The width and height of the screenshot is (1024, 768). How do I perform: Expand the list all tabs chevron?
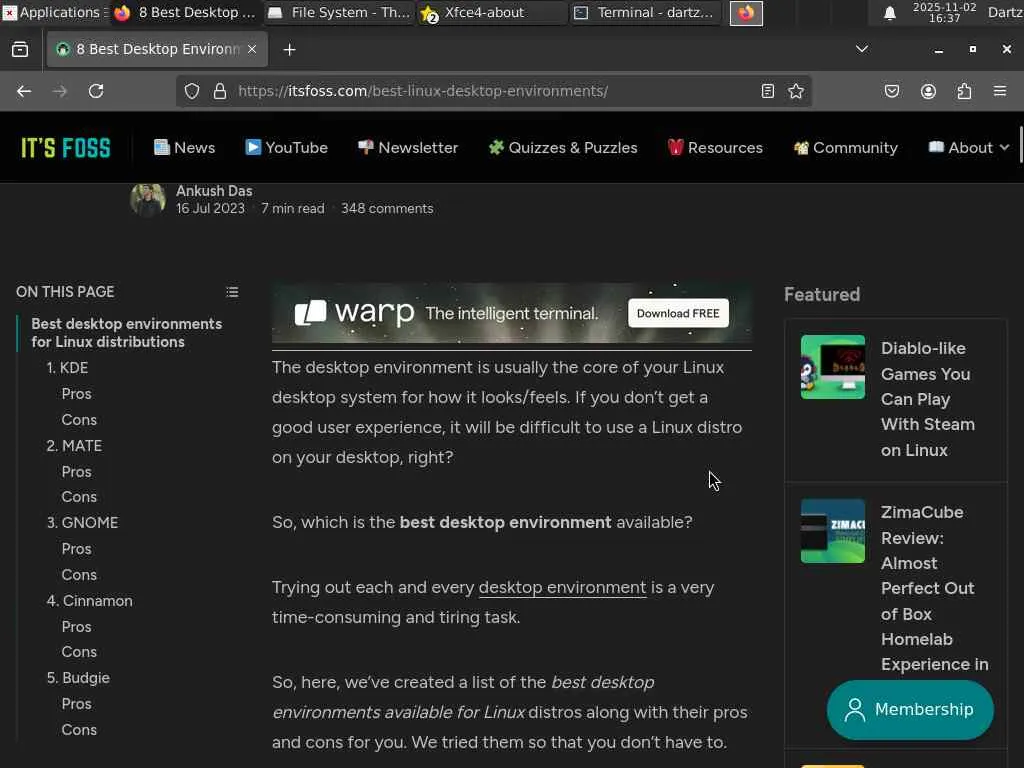[x=862, y=49]
